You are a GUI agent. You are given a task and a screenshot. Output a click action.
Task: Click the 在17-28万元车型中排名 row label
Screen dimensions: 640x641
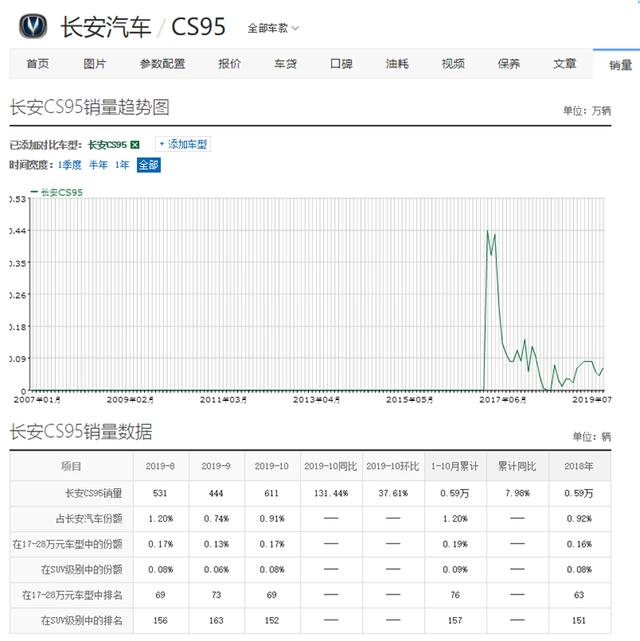click(72, 595)
